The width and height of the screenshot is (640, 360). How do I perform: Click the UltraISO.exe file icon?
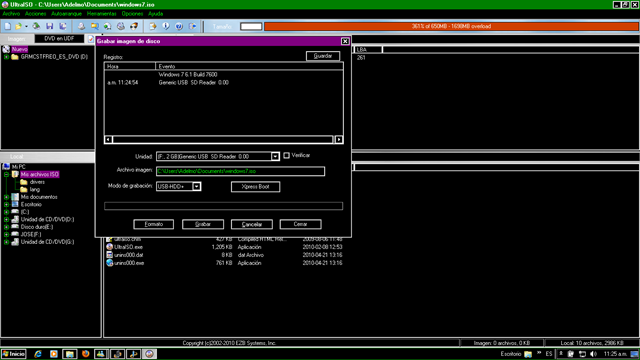(x=109, y=247)
